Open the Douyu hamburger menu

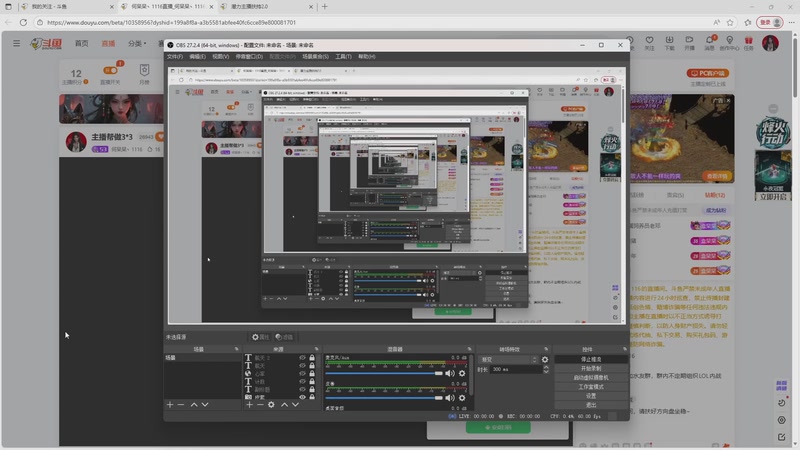pyautogui.click(x=16, y=43)
